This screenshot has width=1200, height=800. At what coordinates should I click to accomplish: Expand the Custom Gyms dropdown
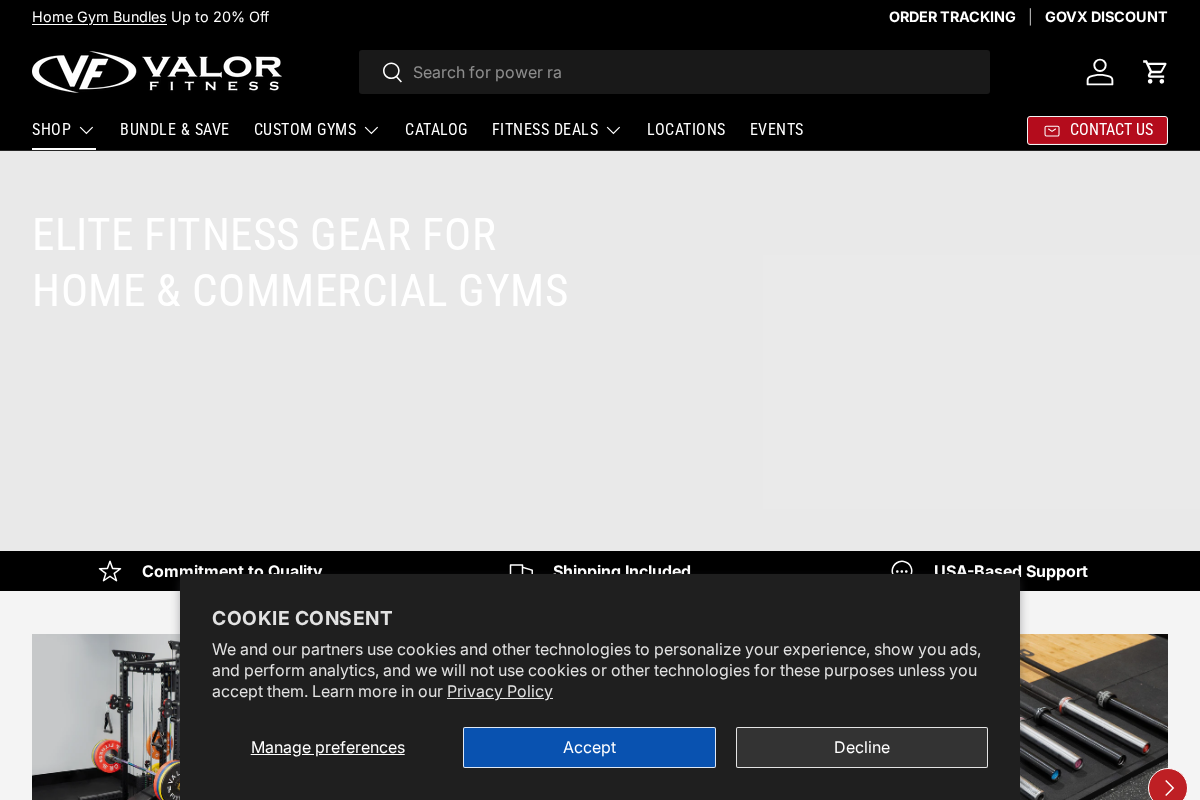pyautogui.click(x=316, y=129)
